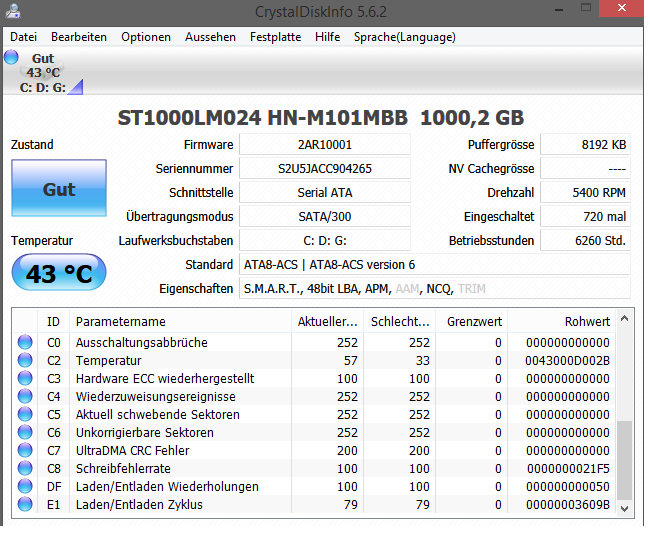Open the Hilfe menu

327,37
